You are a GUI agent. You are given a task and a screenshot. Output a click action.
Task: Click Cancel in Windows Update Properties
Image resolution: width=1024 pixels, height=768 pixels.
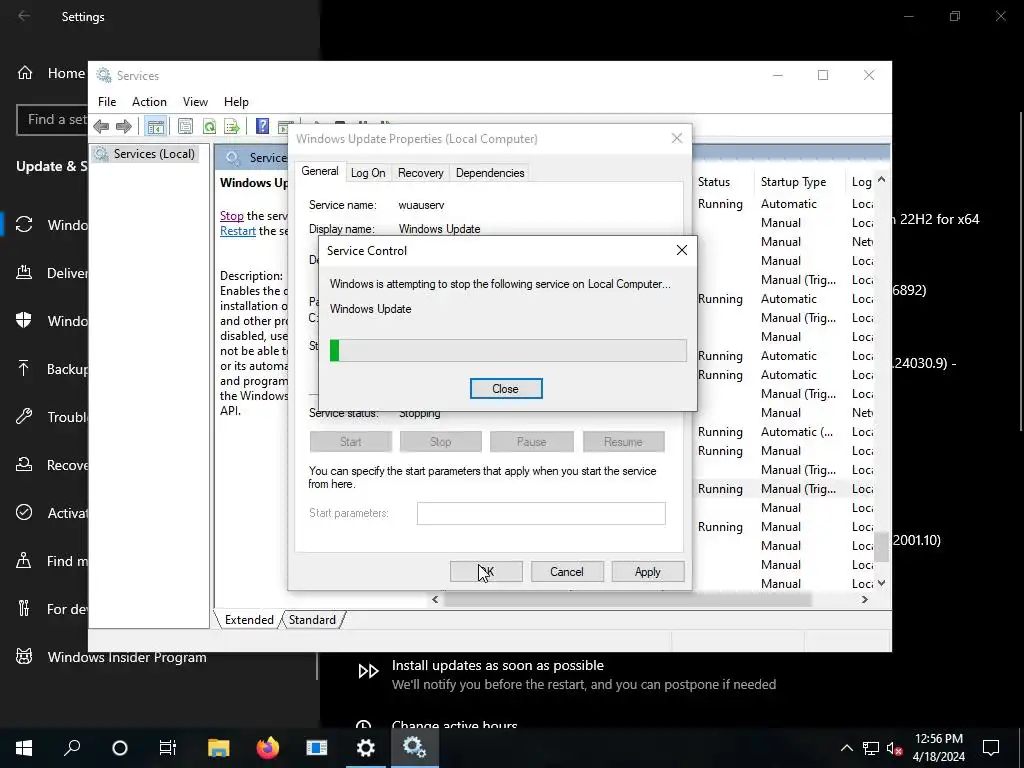567,571
